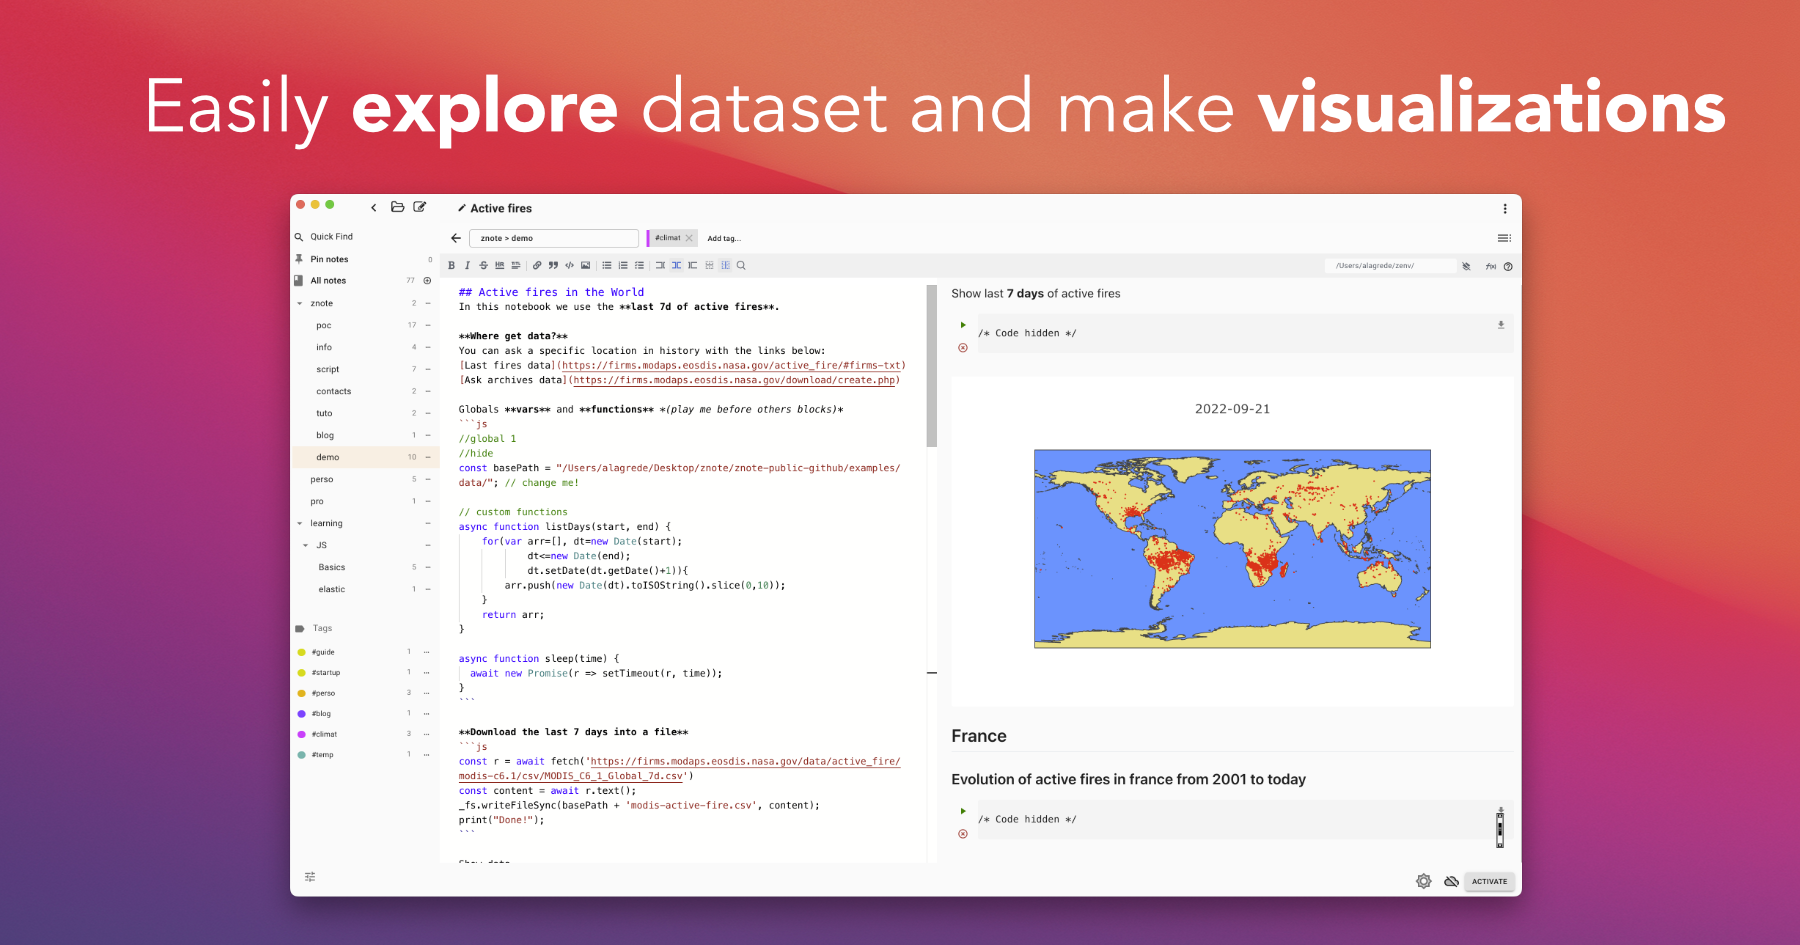This screenshot has width=1800, height=945.
Task: Collapse the JS subfolder
Action: (x=306, y=545)
